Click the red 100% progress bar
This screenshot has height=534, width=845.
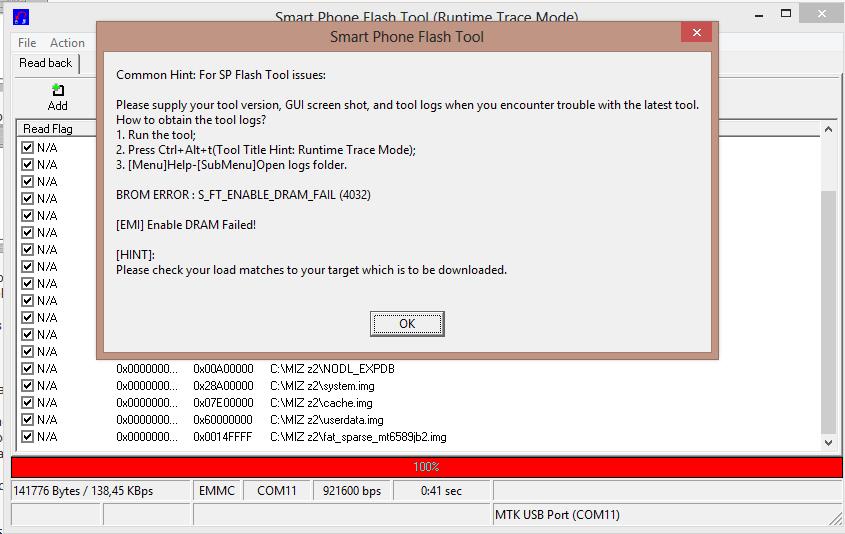tap(426, 467)
